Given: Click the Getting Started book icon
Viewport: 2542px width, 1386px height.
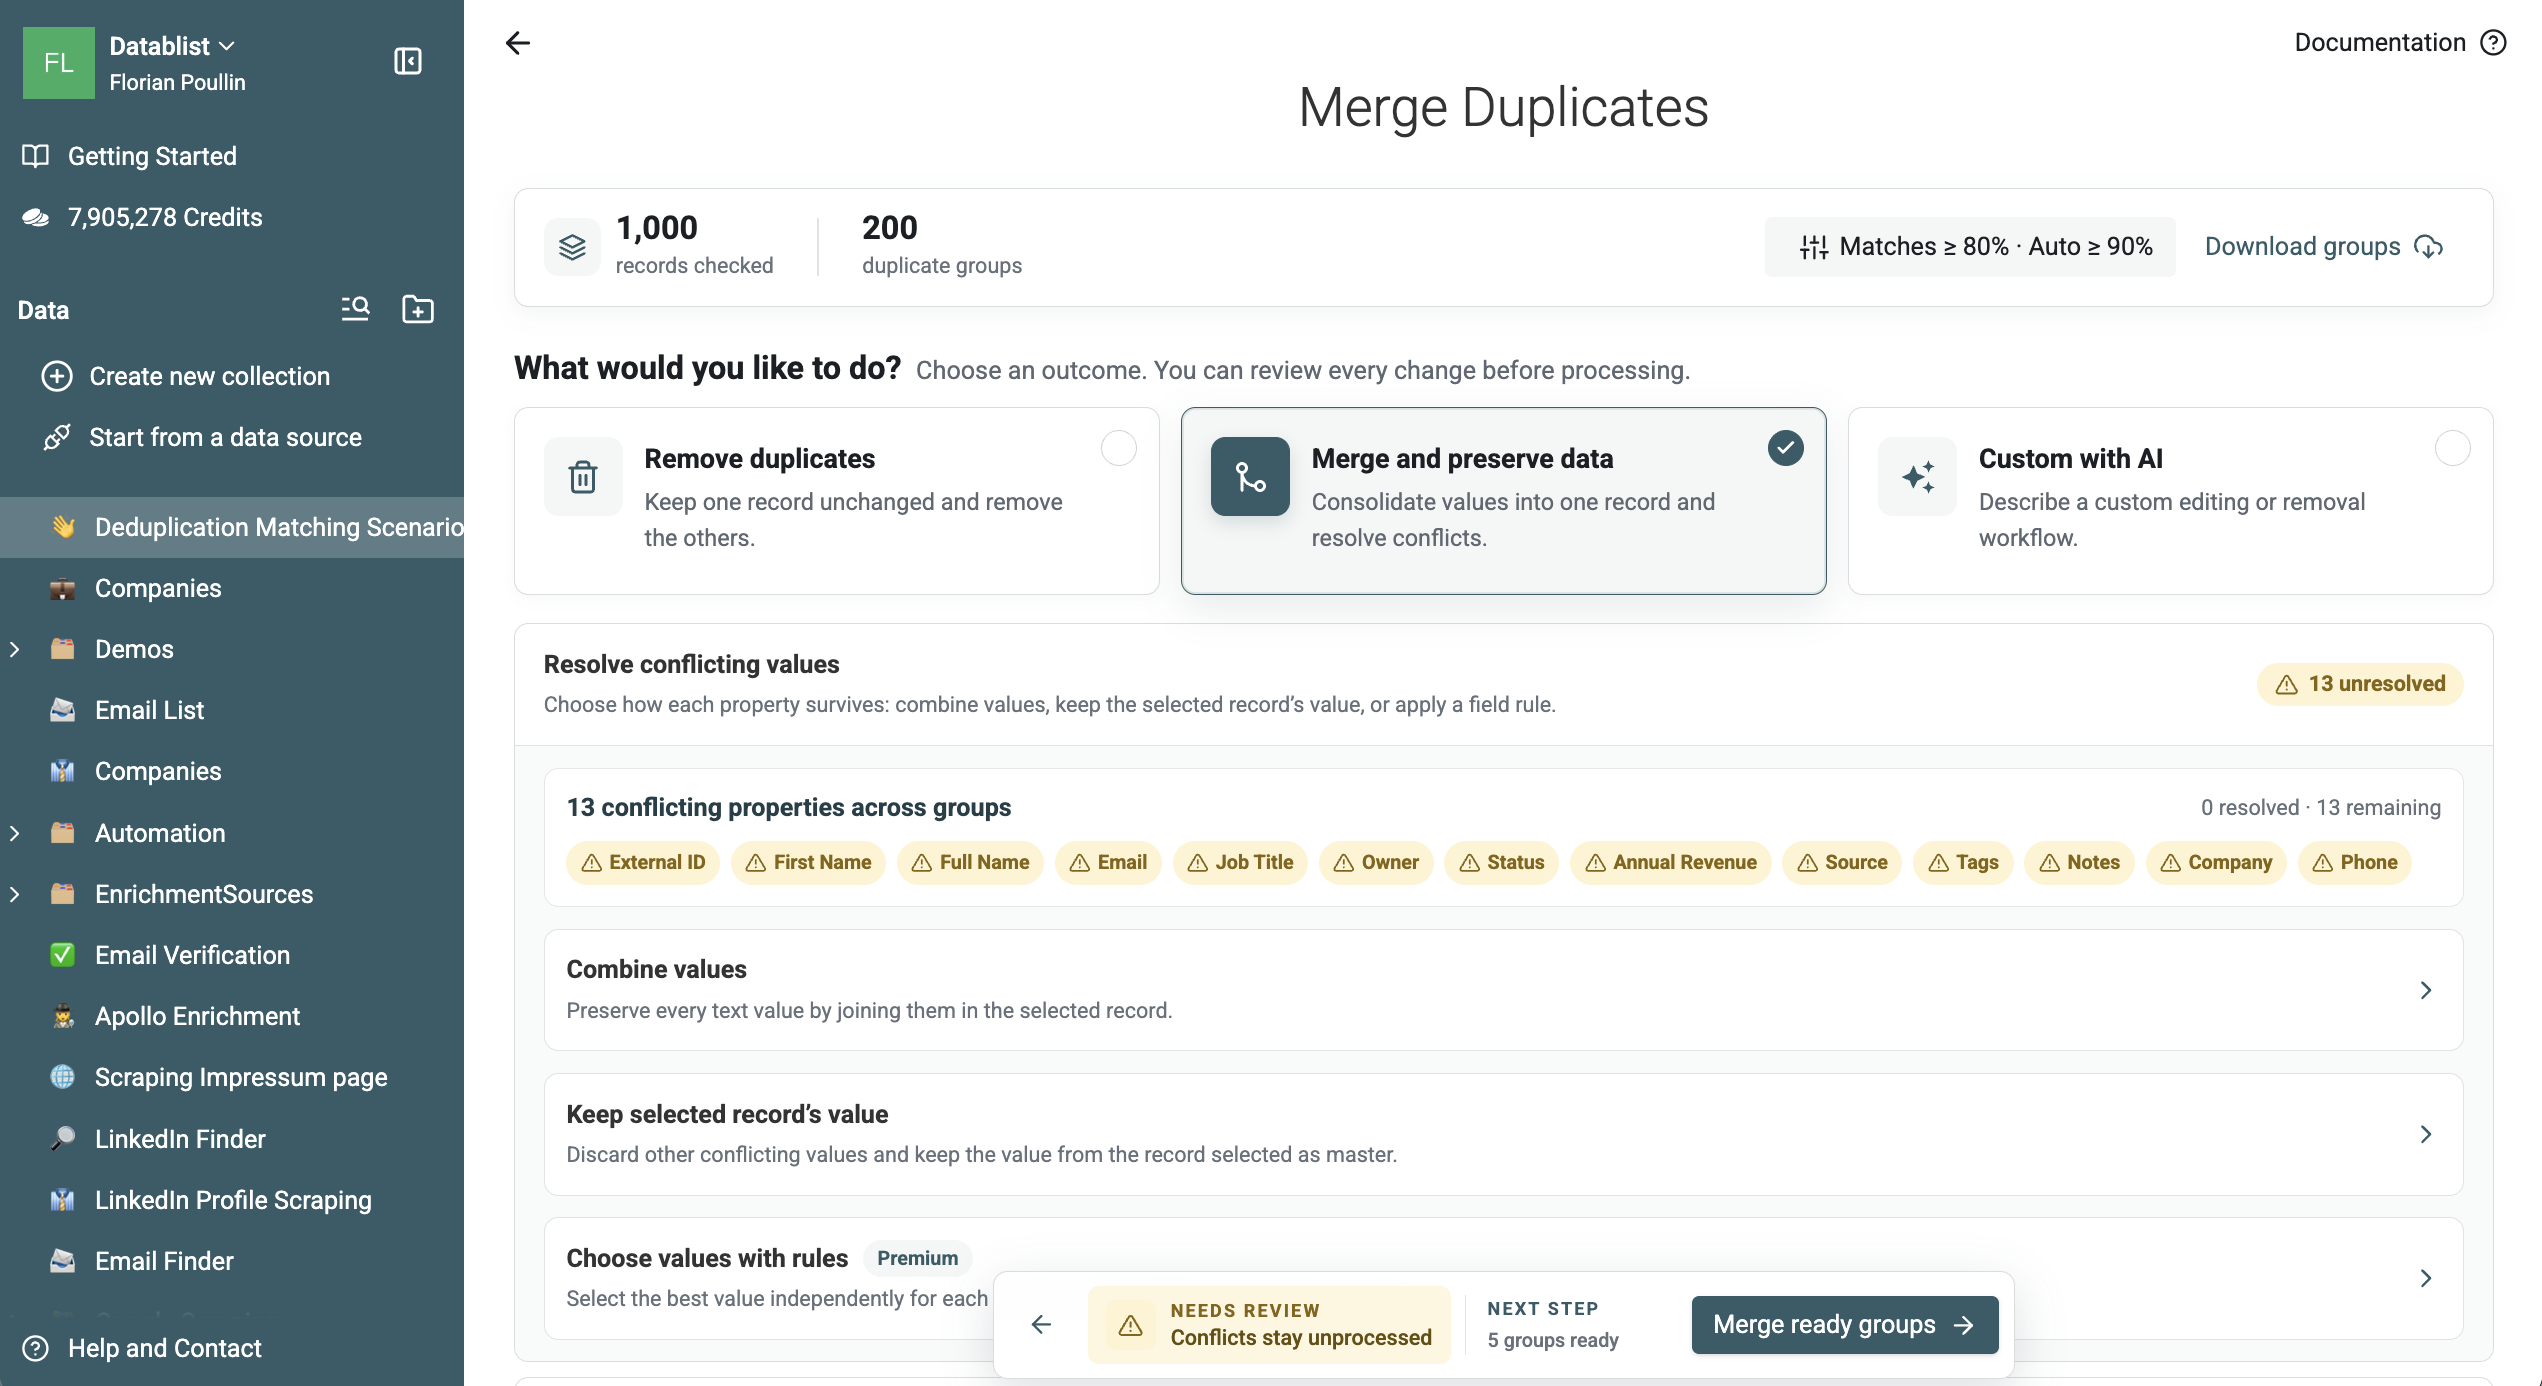Looking at the screenshot, I should pyautogui.click(x=36, y=156).
